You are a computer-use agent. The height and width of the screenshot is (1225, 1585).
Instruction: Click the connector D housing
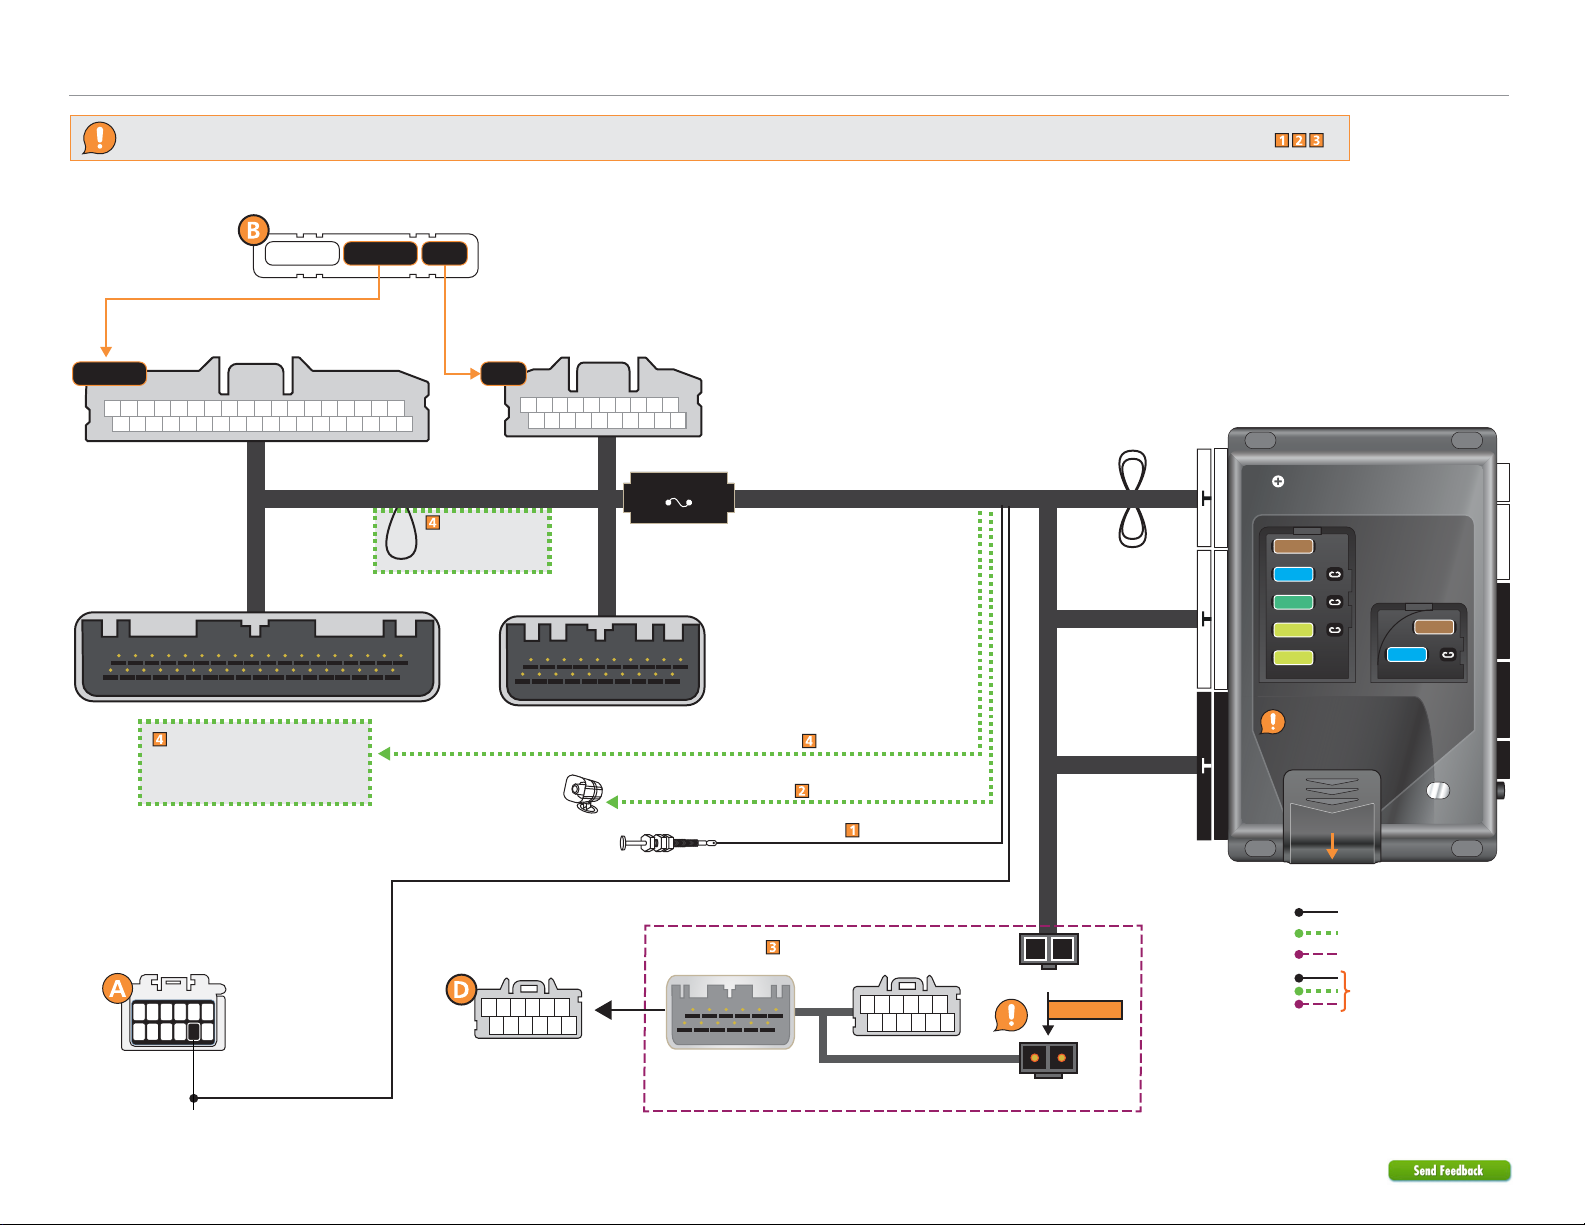coord(528,1009)
